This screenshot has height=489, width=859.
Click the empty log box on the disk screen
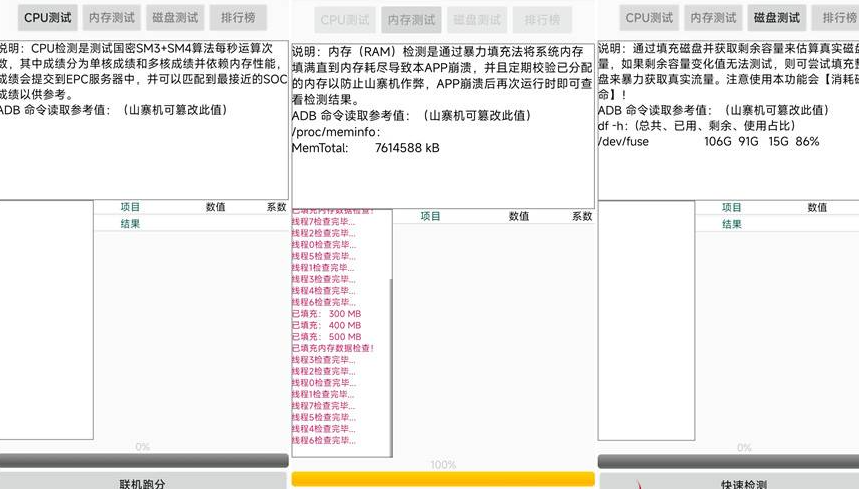coord(646,320)
